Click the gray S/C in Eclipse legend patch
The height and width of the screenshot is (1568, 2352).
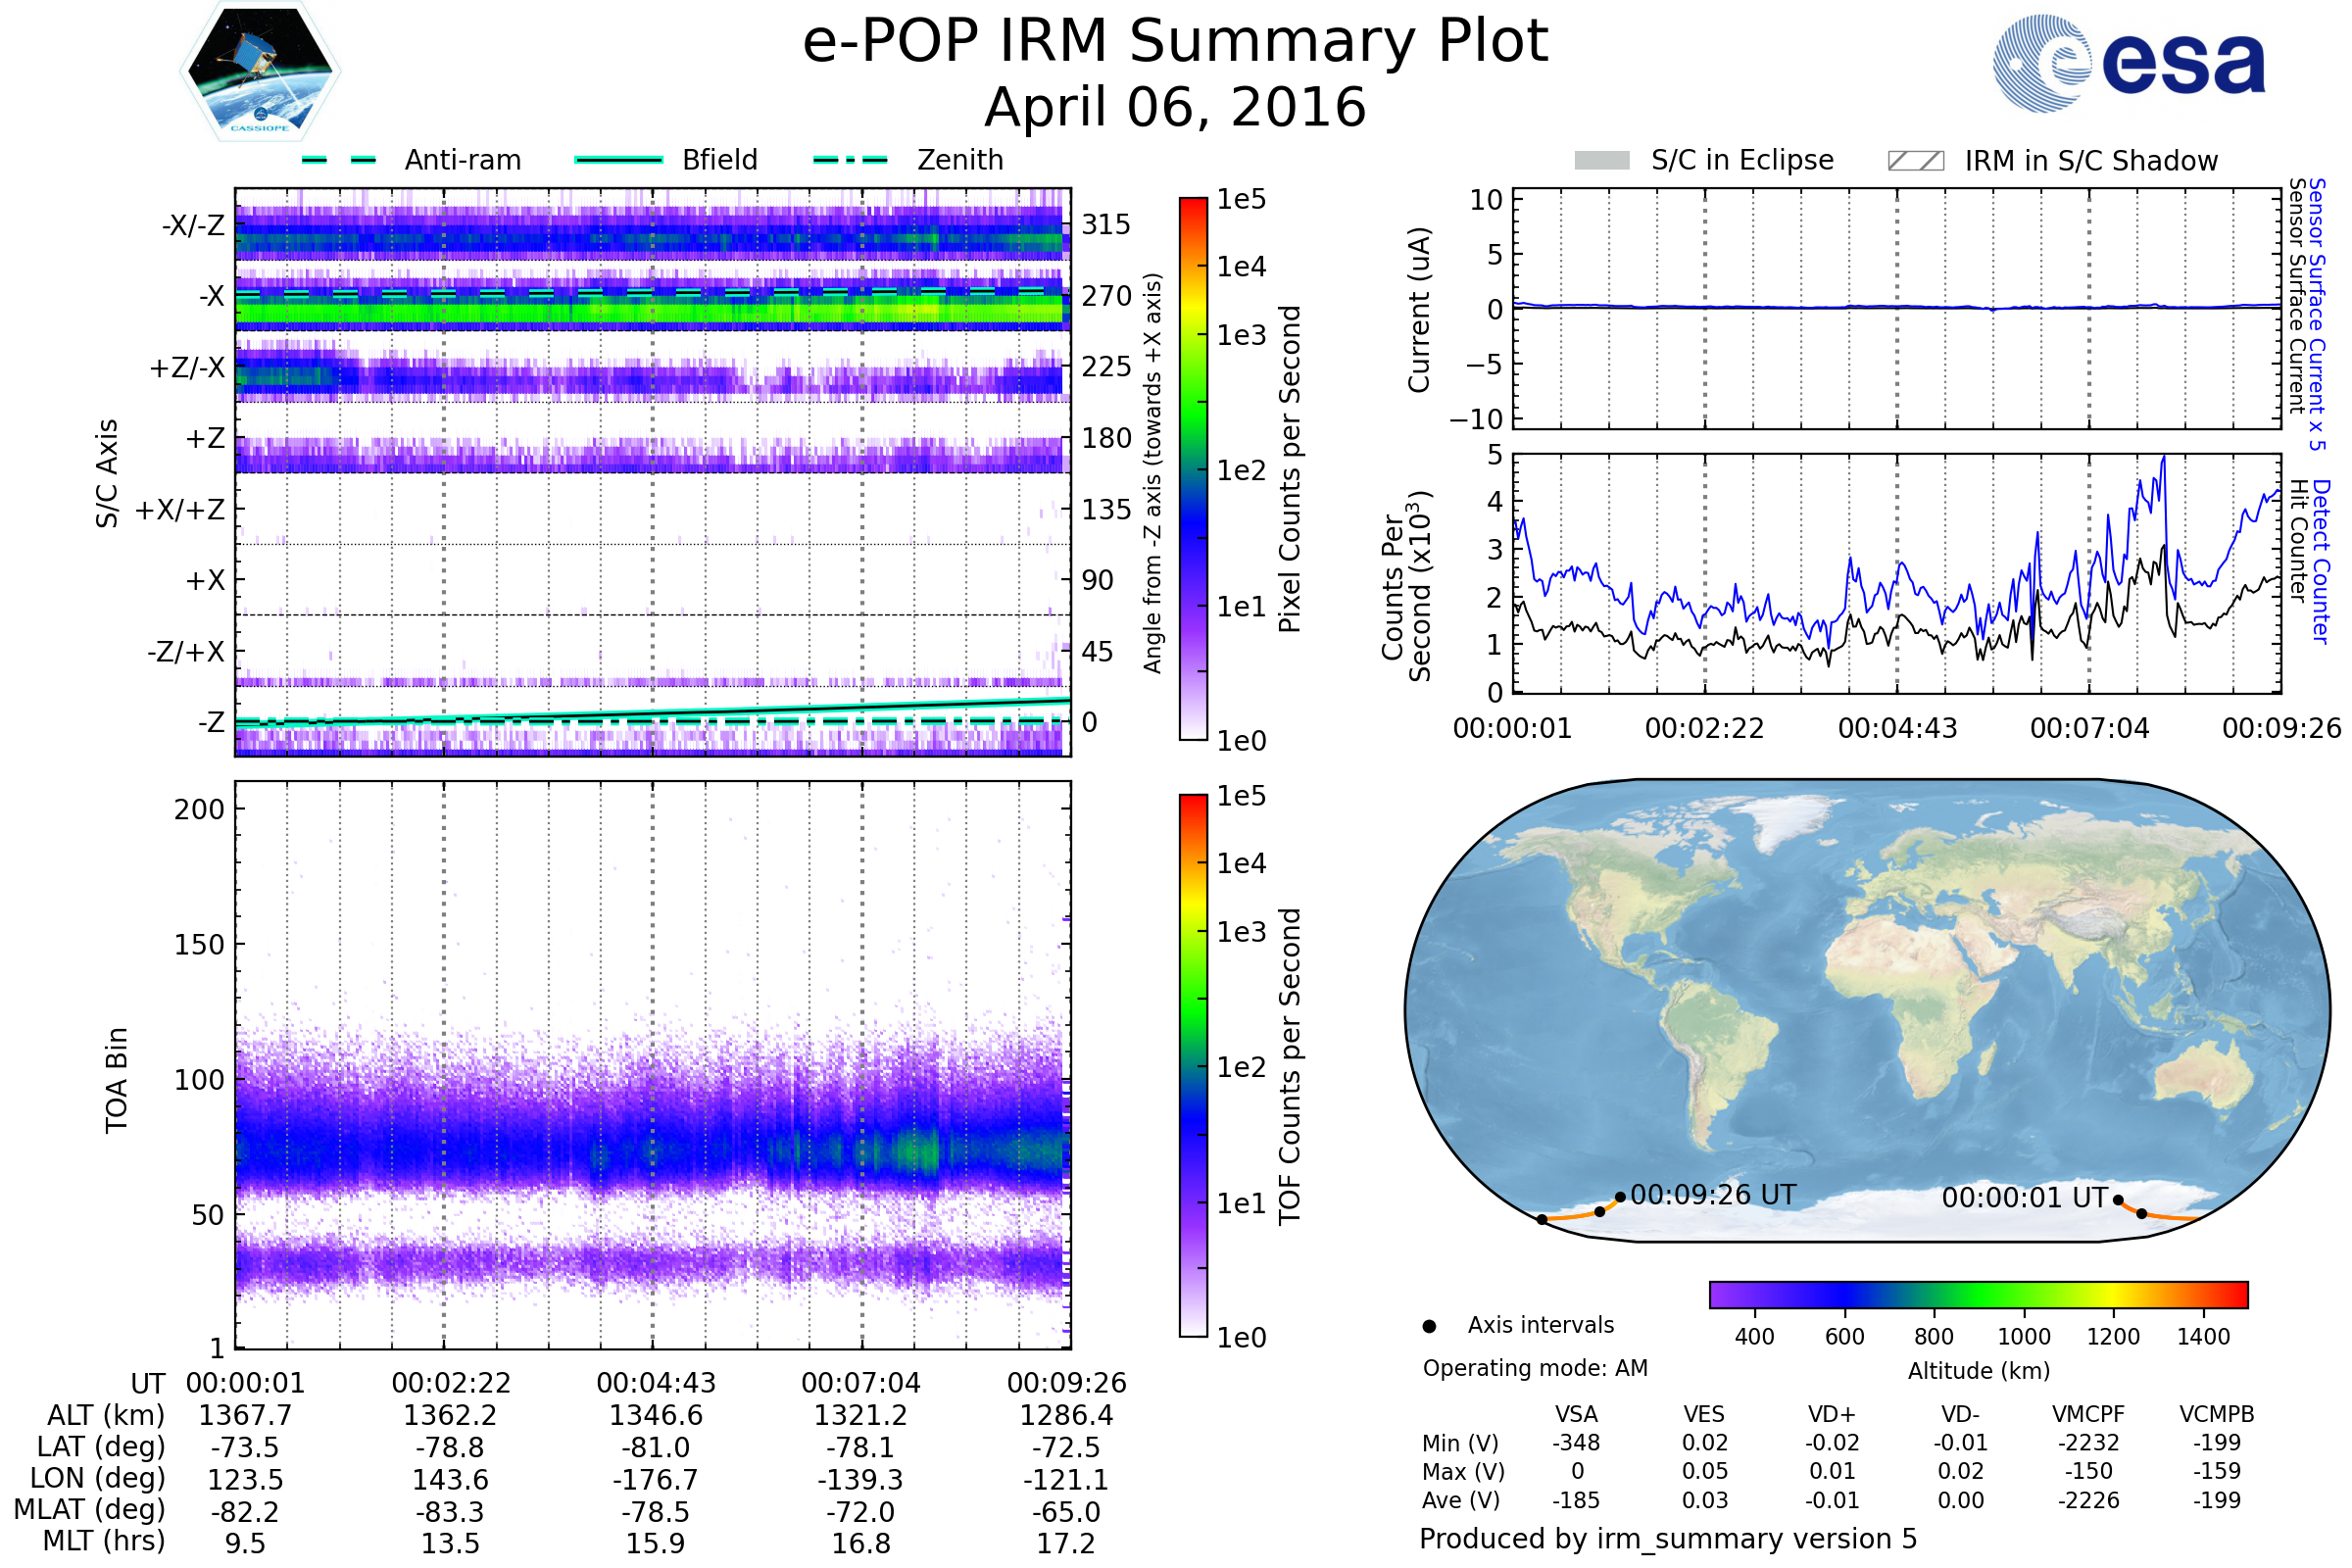1601,161
